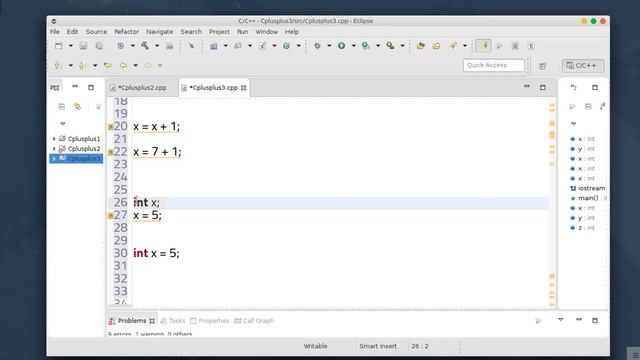Expand the Cplusplus1 project node
The width and height of the screenshot is (640, 360).
coord(54,139)
